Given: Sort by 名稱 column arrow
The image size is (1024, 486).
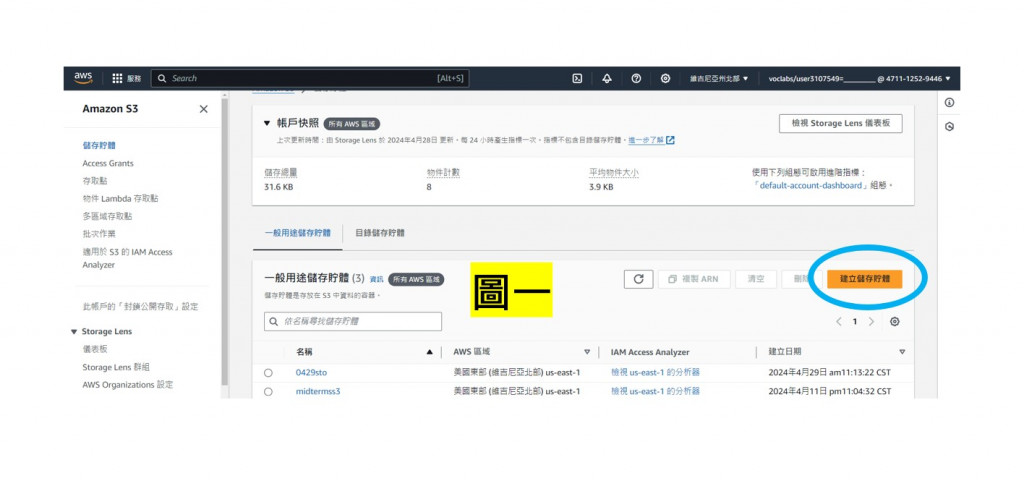Looking at the screenshot, I should point(429,352).
